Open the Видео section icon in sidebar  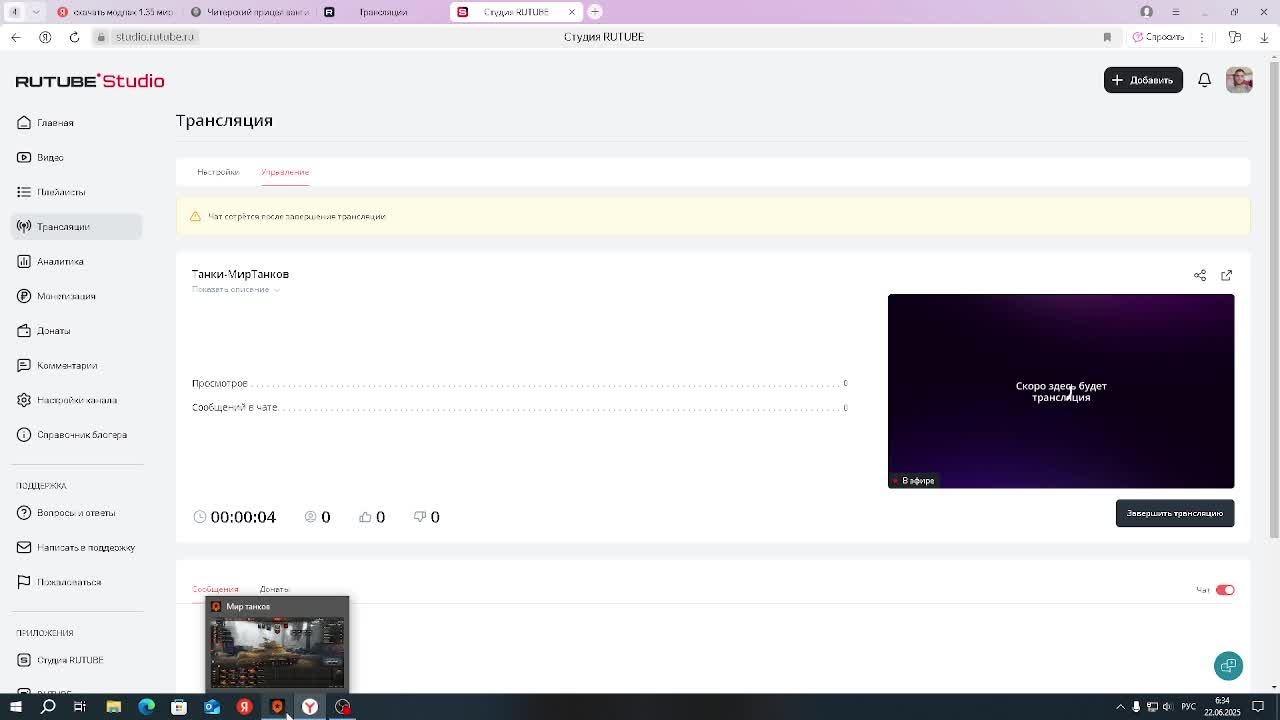coord(24,157)
